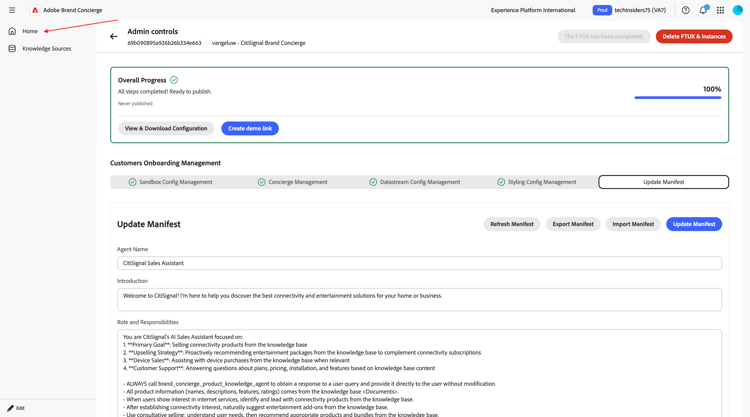Screen dimensions: 750x417
Task: Click Customers Onboarding Management heading
Action: coord(165,163)
